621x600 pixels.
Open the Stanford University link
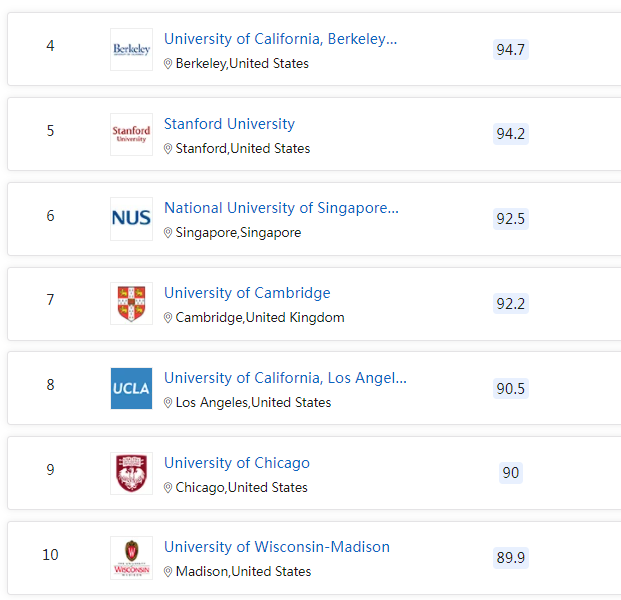click(x=229, y=124)
